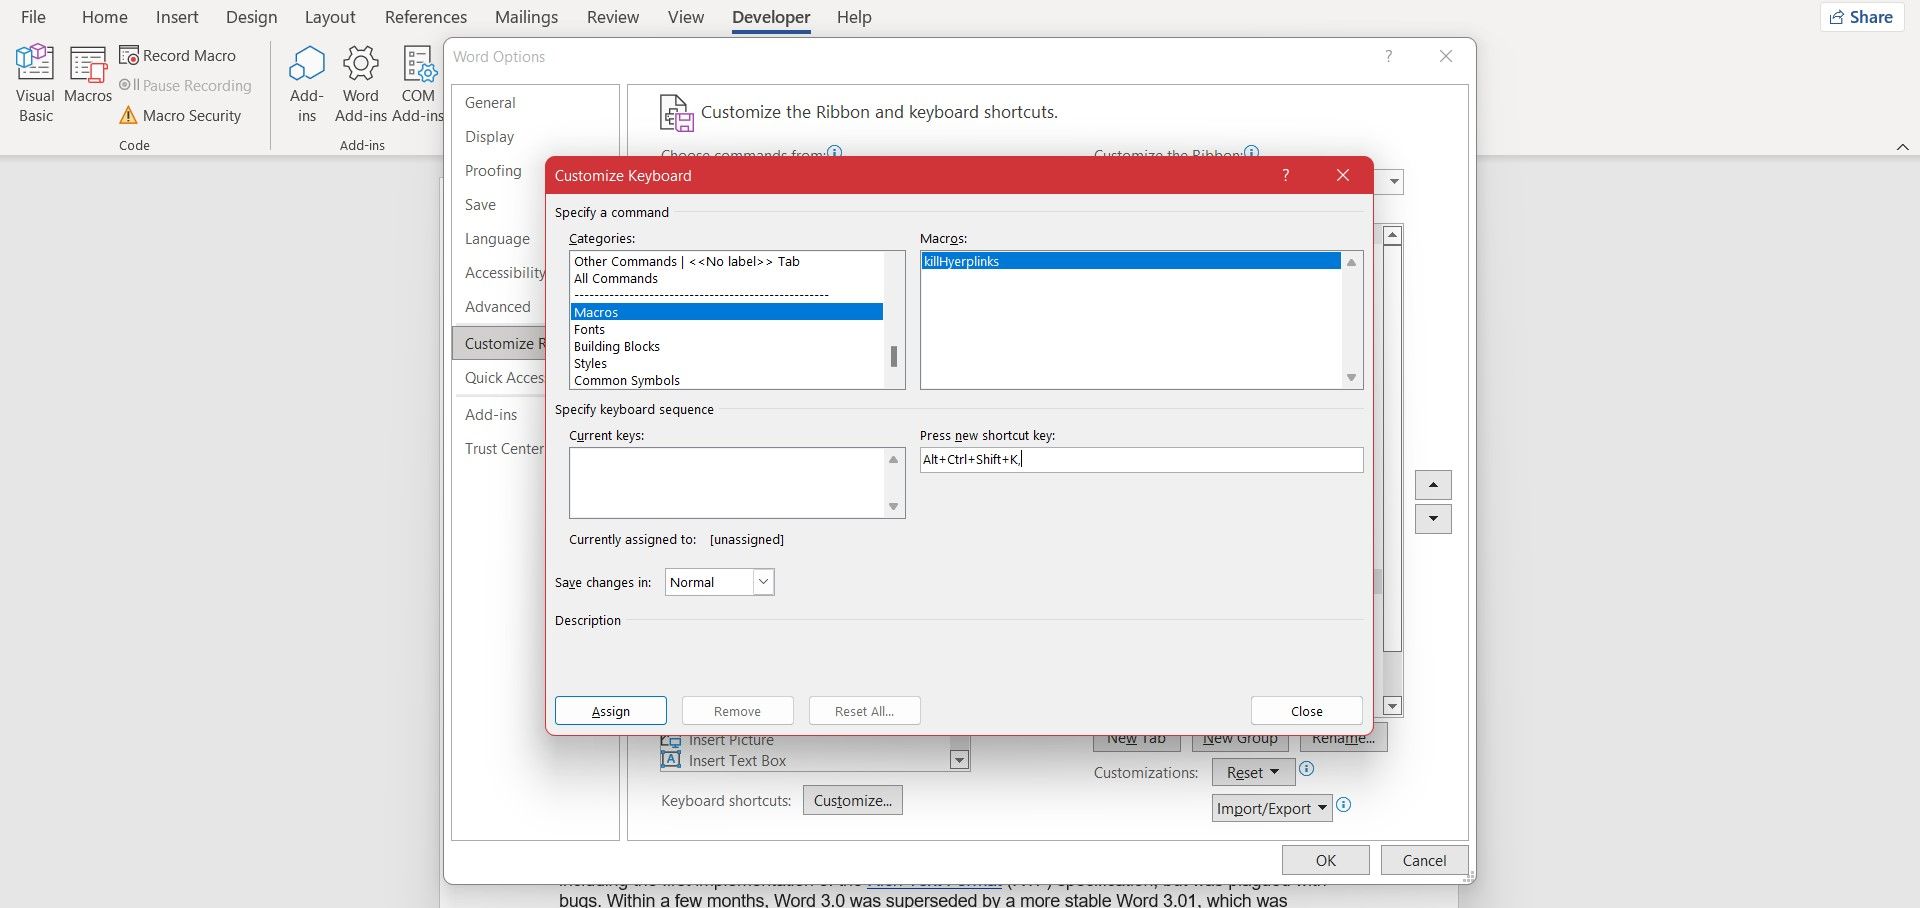Viewport: 1920px width, 908px height.
Task: Open the File menu
Action: pos(33,17)
